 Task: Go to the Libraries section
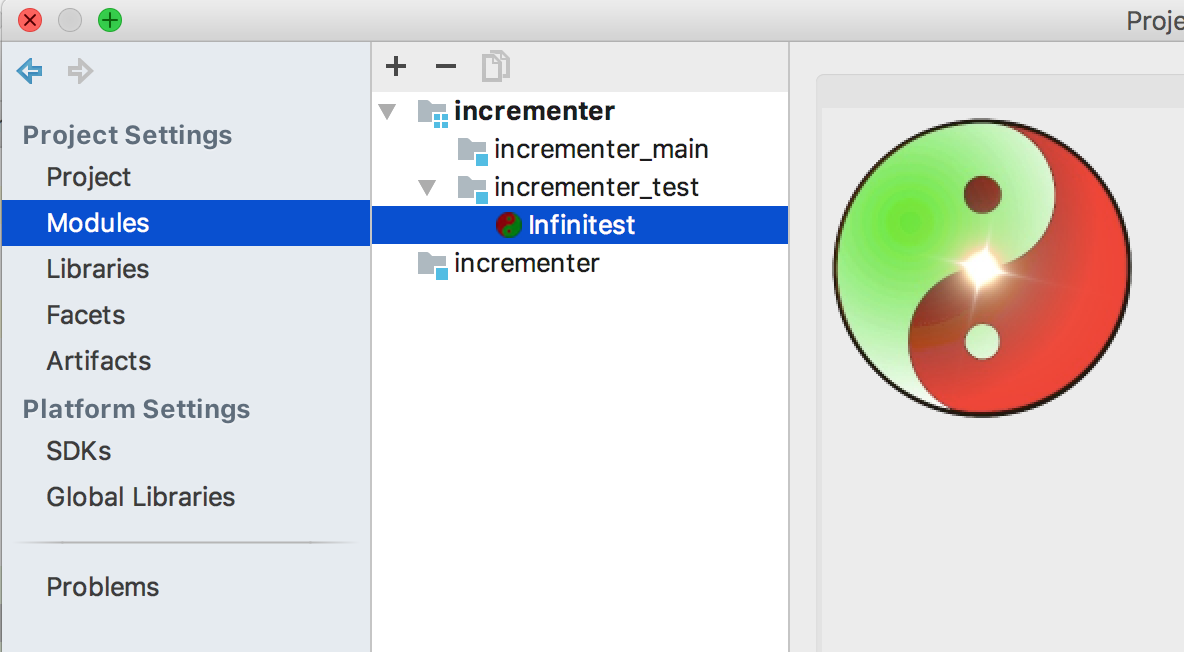click(x=97, y=269)
